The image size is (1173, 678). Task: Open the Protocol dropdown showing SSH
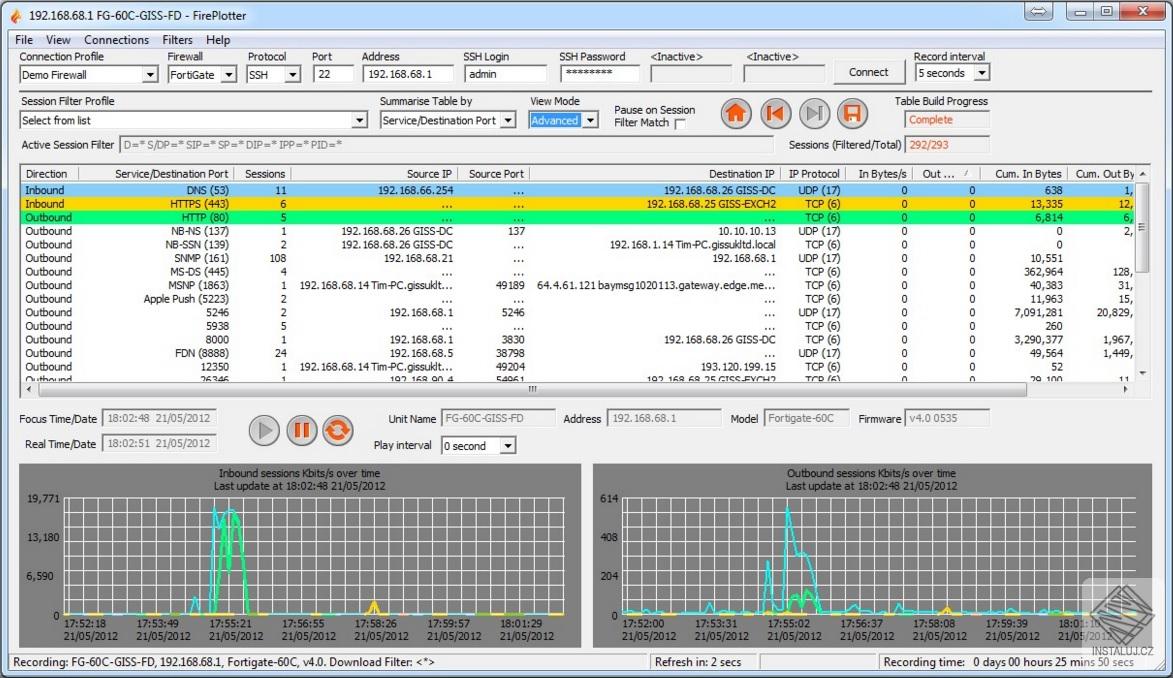click(x=293, y=75)
